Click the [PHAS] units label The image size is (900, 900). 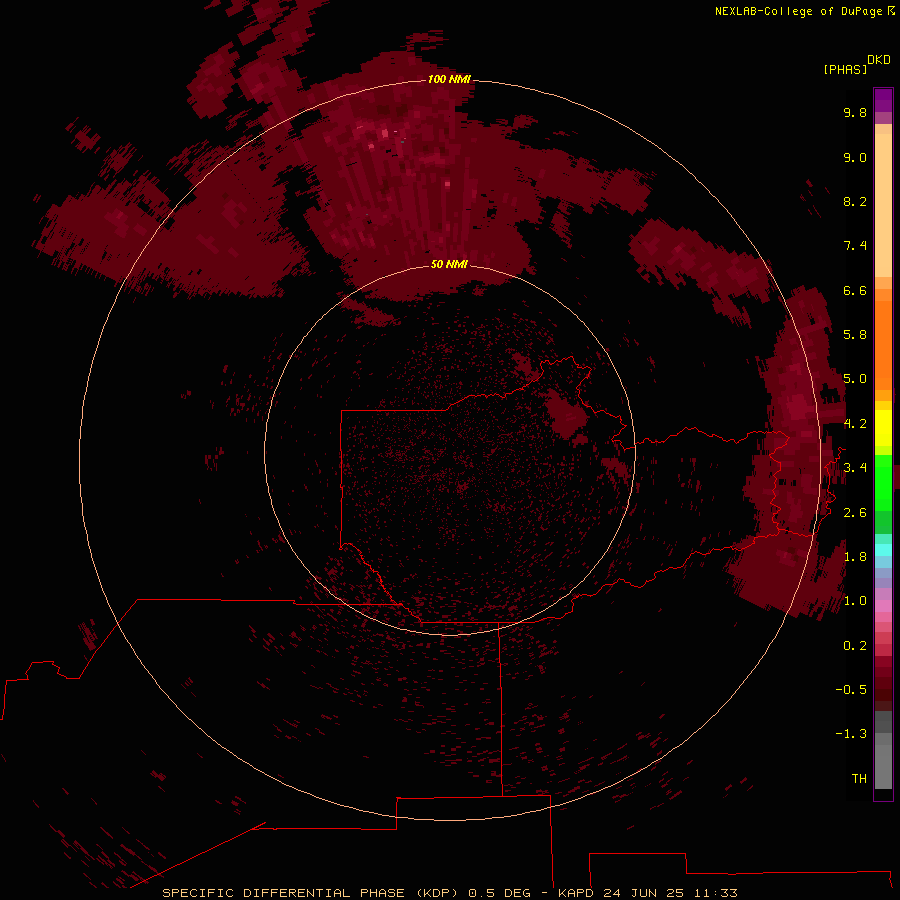[845, 69]
